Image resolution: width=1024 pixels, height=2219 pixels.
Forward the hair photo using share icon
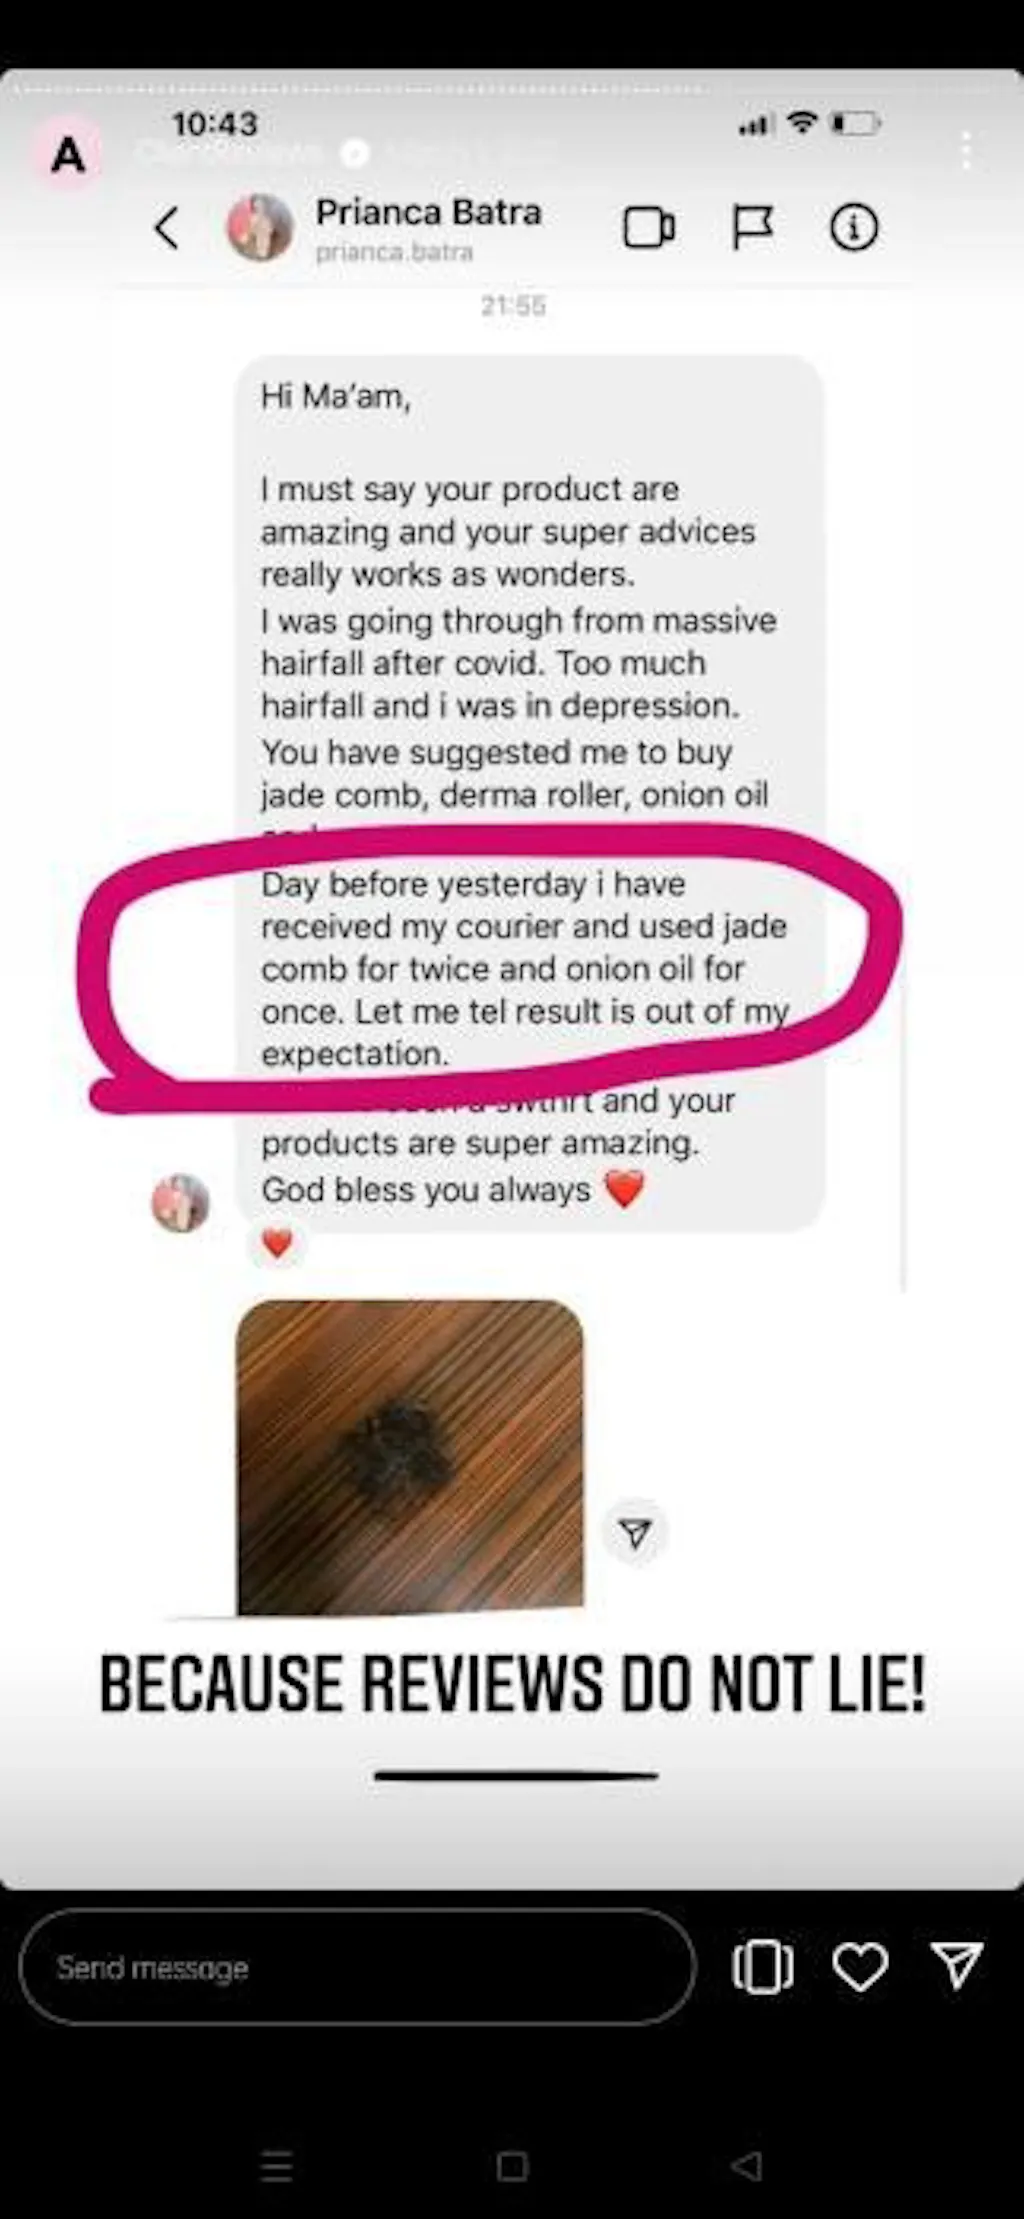(635, 1533)
